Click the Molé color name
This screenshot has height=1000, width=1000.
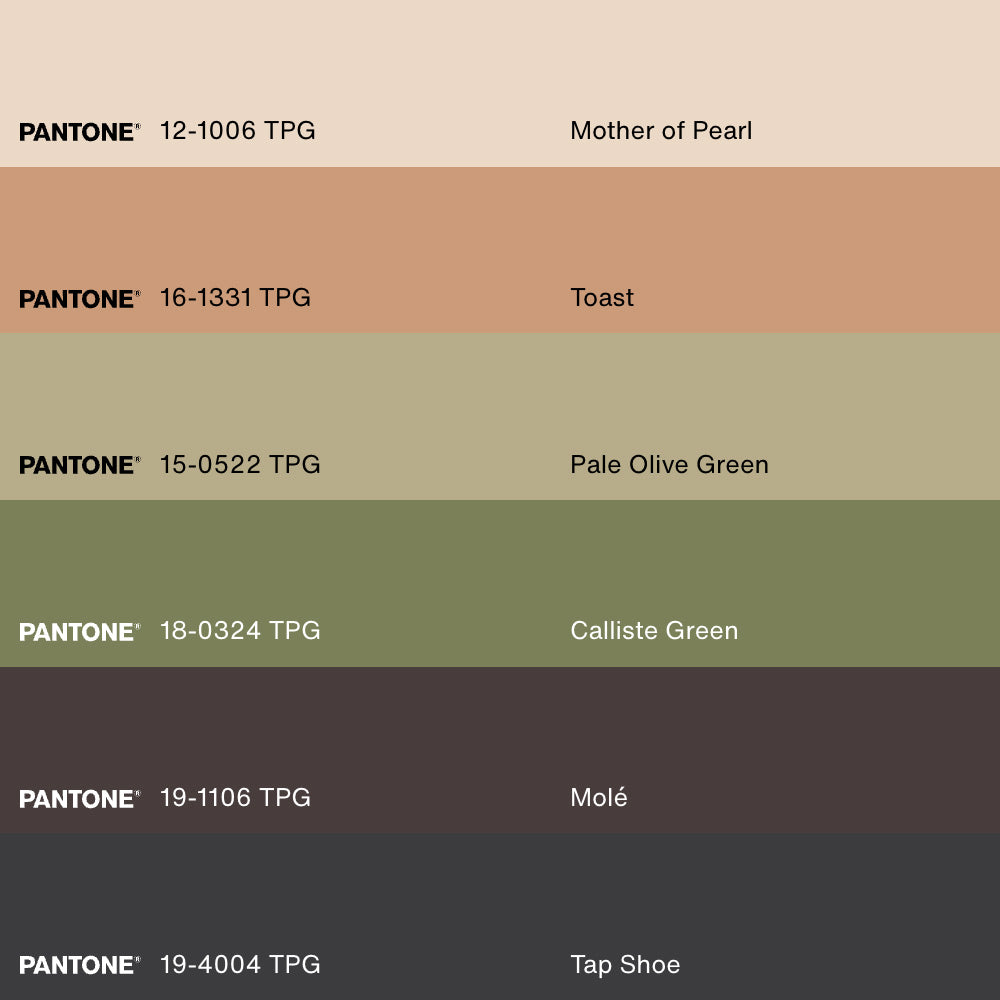[599, 798]
